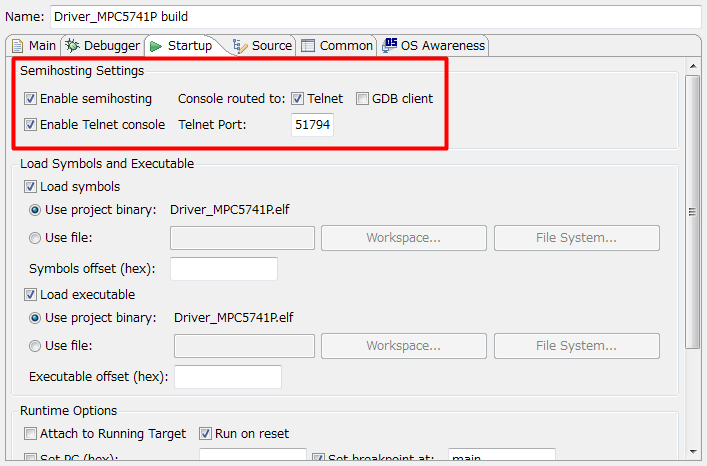The image size is (707, 466).
Task: Open the Debugger tab
Action: click(x=103, y=46)
